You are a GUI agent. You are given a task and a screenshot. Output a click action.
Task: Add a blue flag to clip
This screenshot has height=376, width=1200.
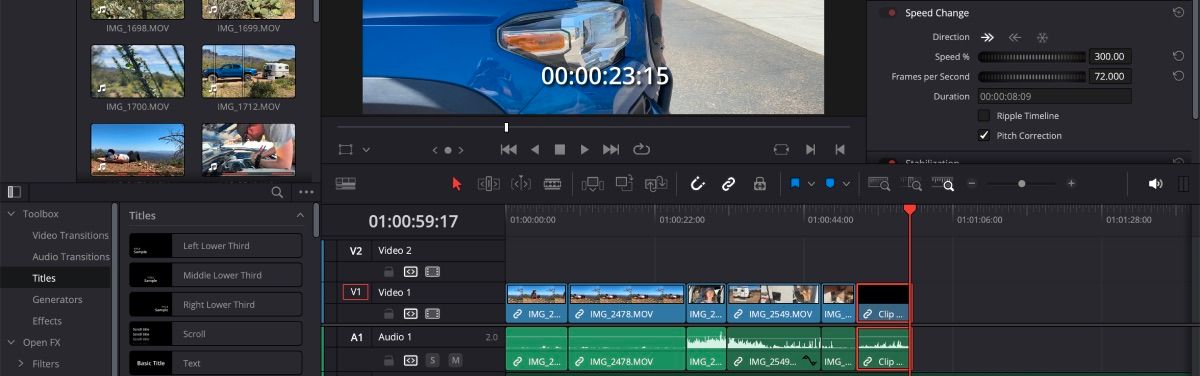(795, 184)
